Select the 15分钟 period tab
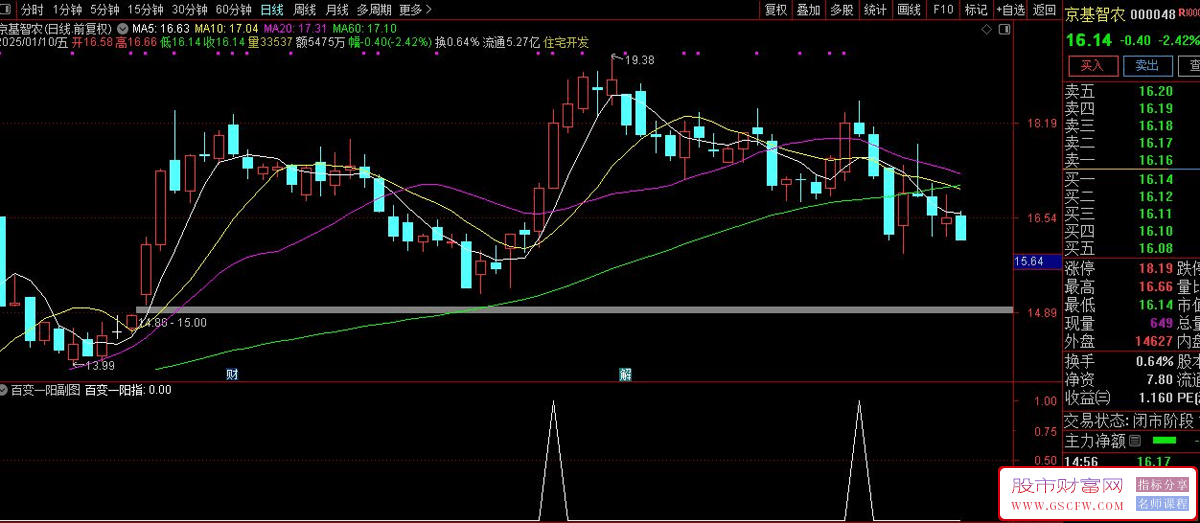Screen dimensions: 1200x523 (x=145, y=10)
